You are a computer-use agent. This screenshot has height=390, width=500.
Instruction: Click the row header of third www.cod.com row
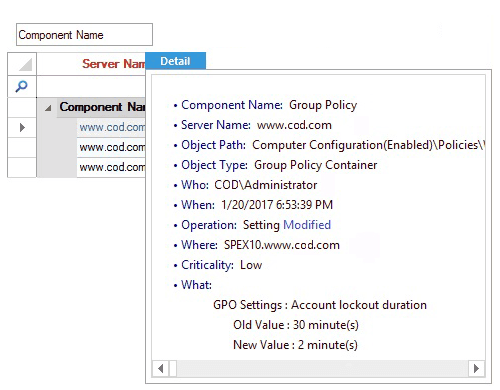tap(22, 167)
